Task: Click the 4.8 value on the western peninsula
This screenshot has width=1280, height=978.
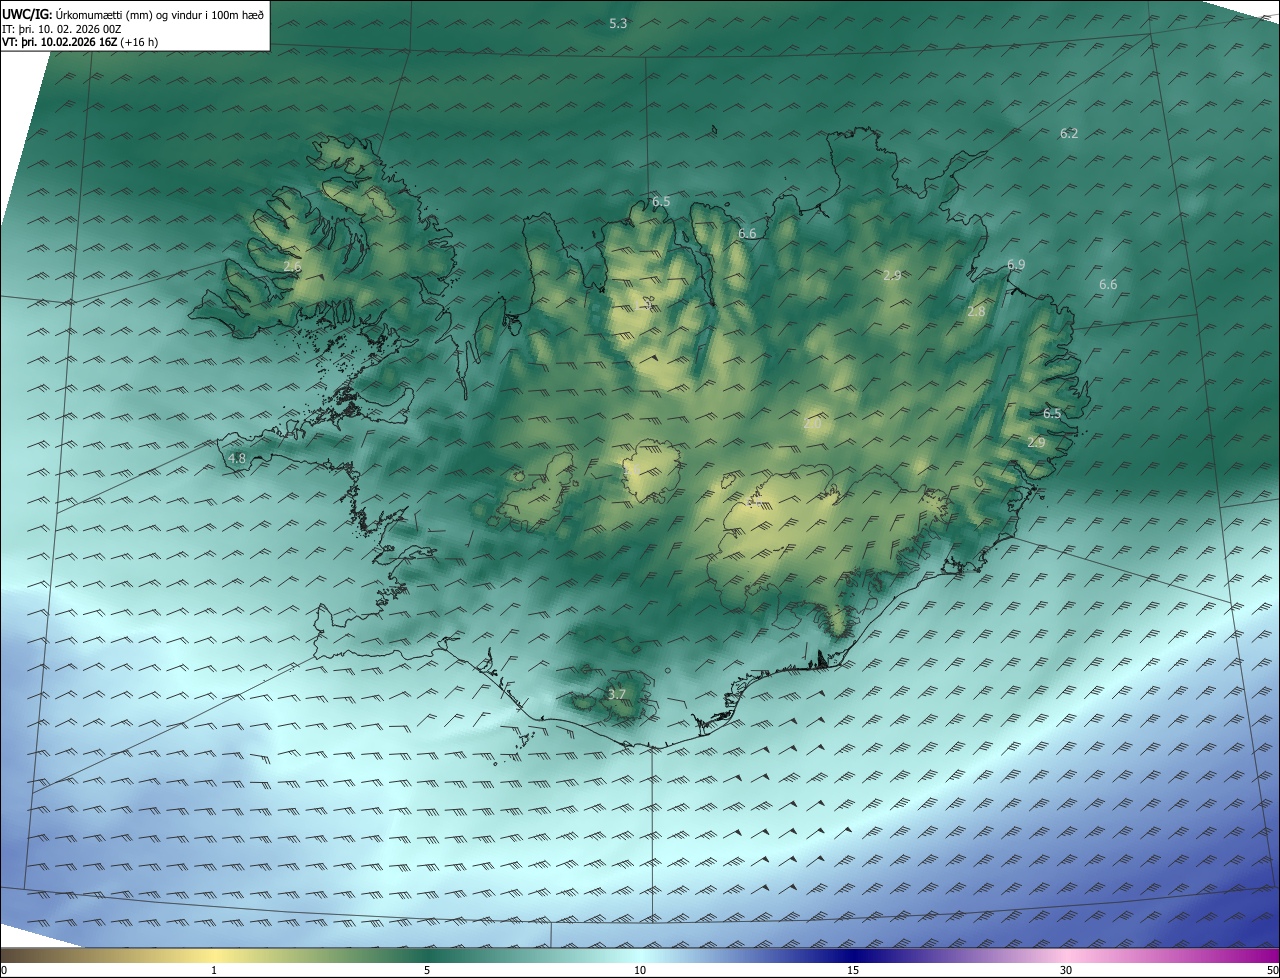Action: pos(237,458)
